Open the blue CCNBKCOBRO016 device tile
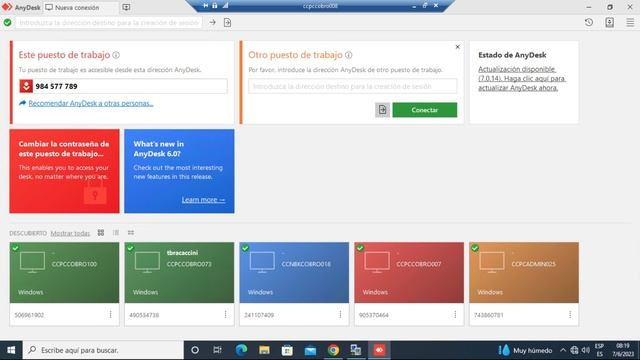640x360 pixels. (294, 273)
